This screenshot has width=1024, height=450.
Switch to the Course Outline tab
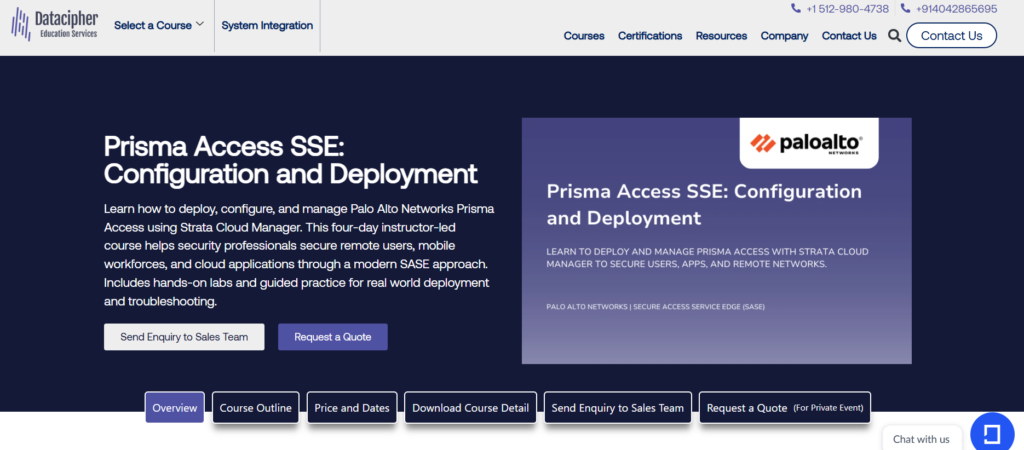tap(255, 408)
